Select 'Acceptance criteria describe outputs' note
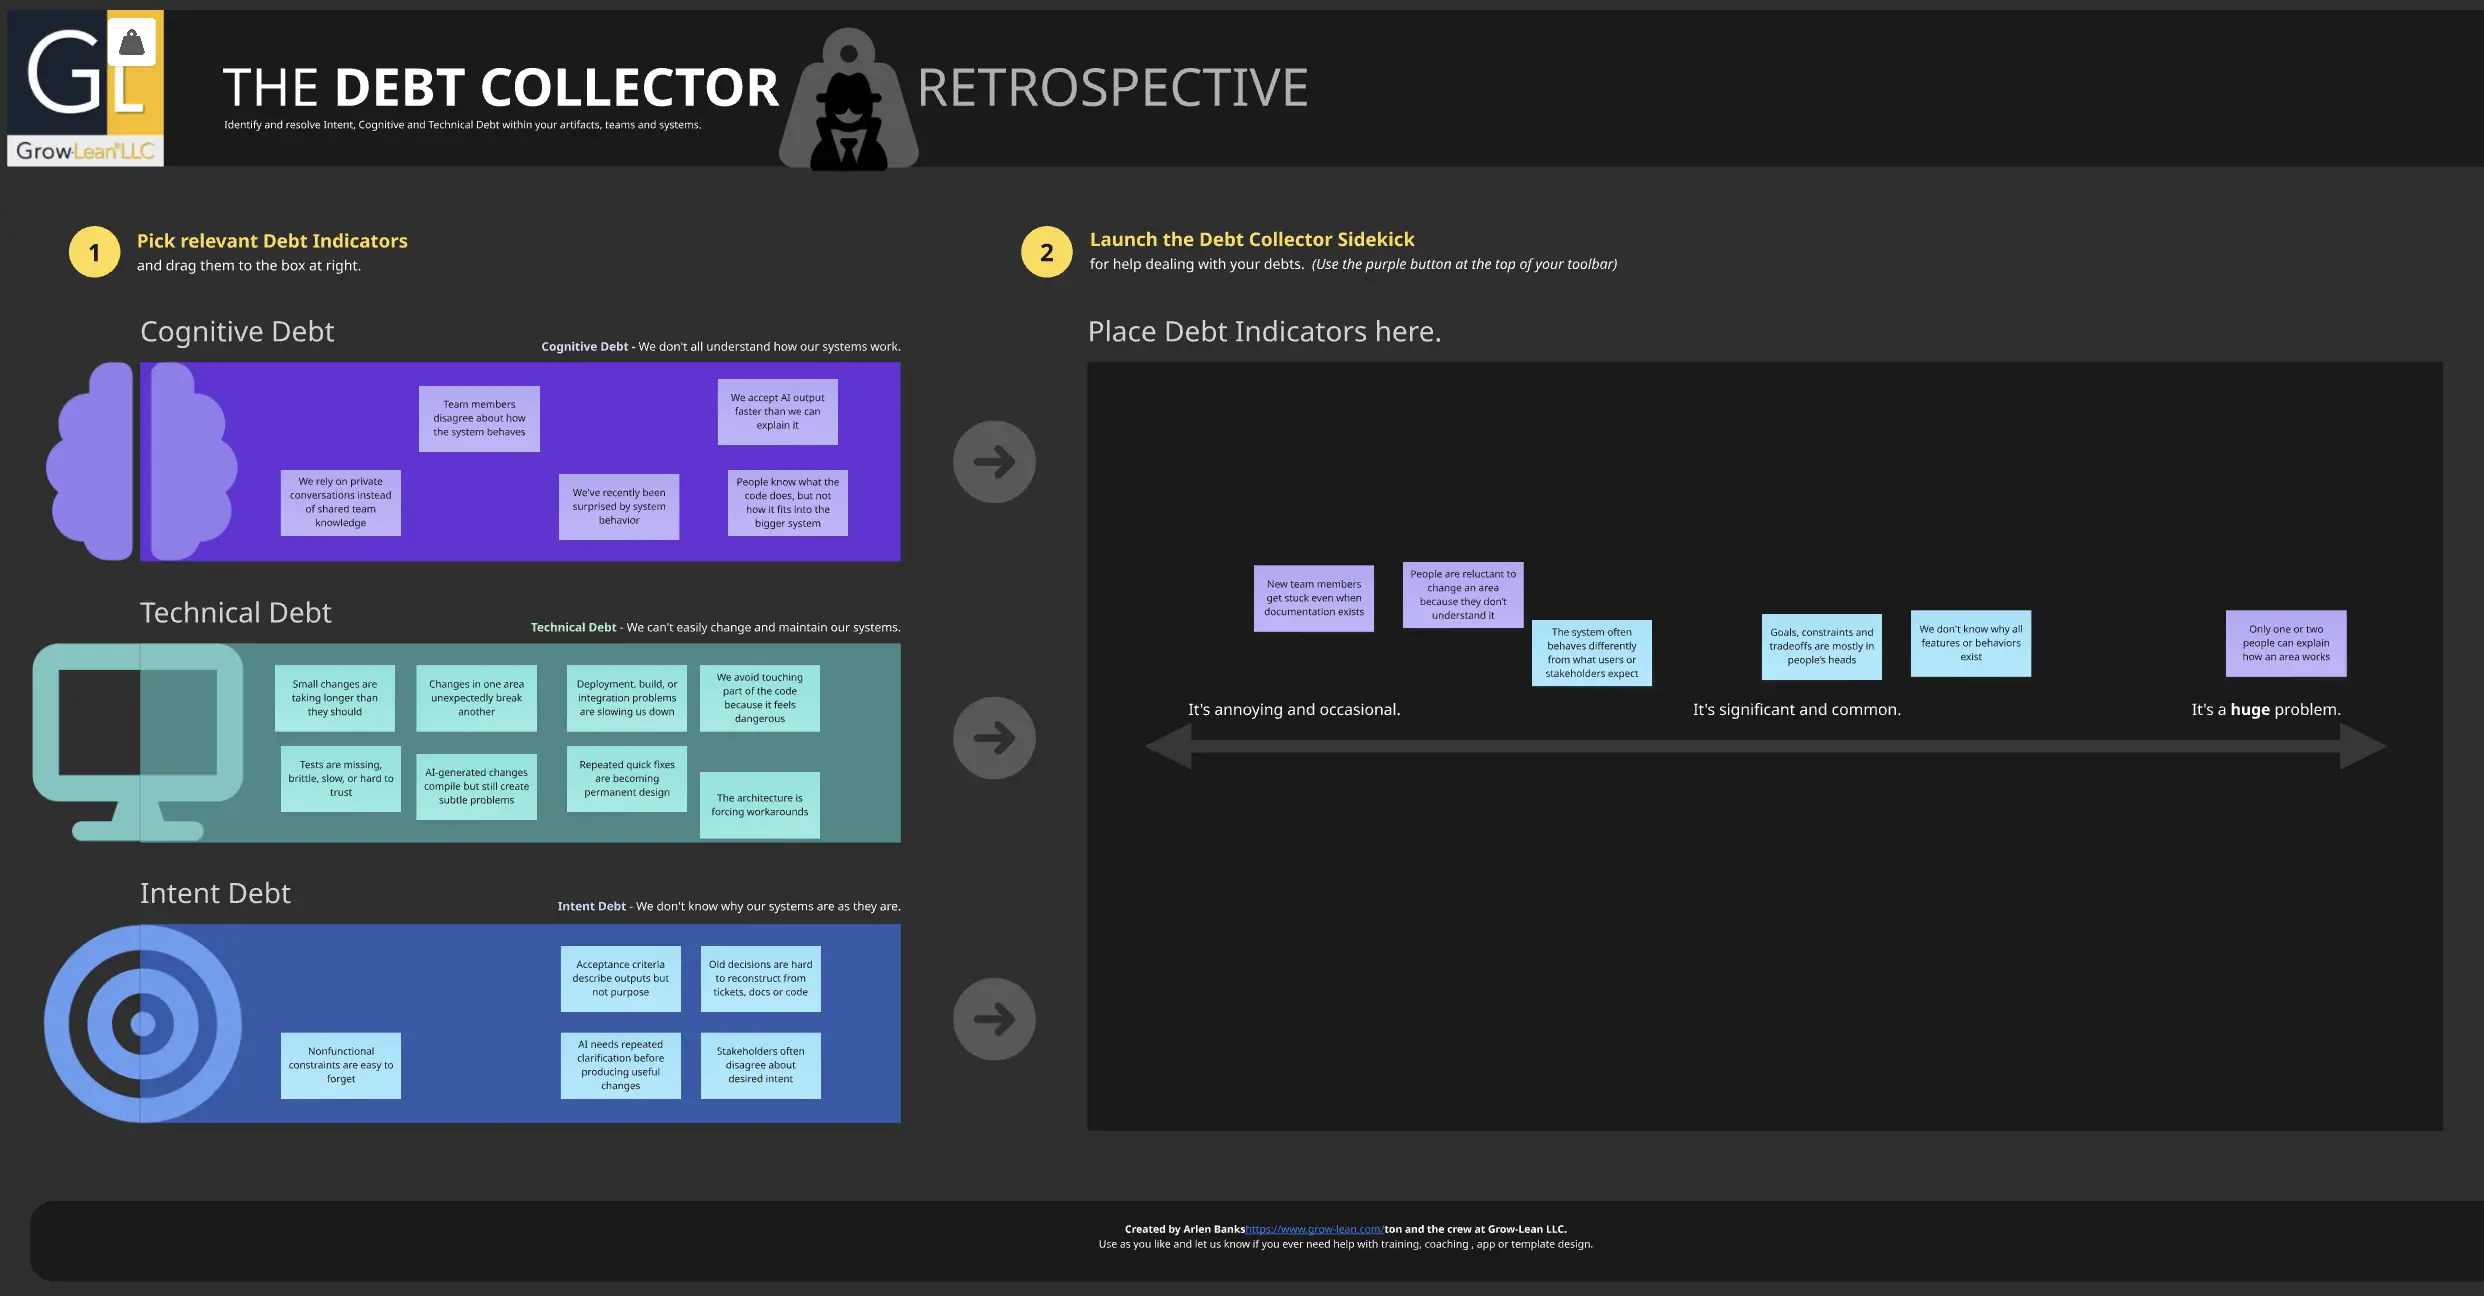Image resolution: width=2484 pixels, height=1296 pixels. [621, 979]
